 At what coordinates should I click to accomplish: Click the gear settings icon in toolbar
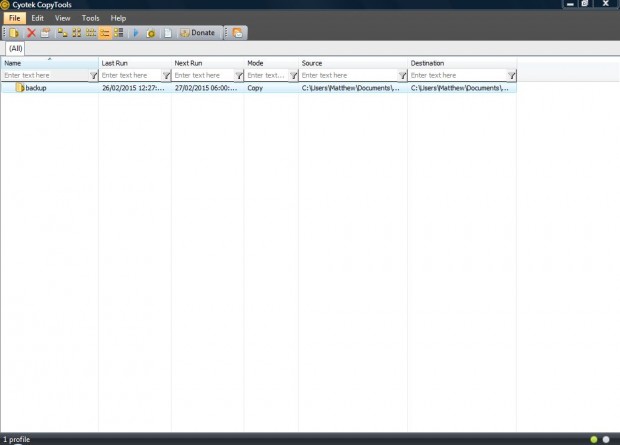[151, 33]
